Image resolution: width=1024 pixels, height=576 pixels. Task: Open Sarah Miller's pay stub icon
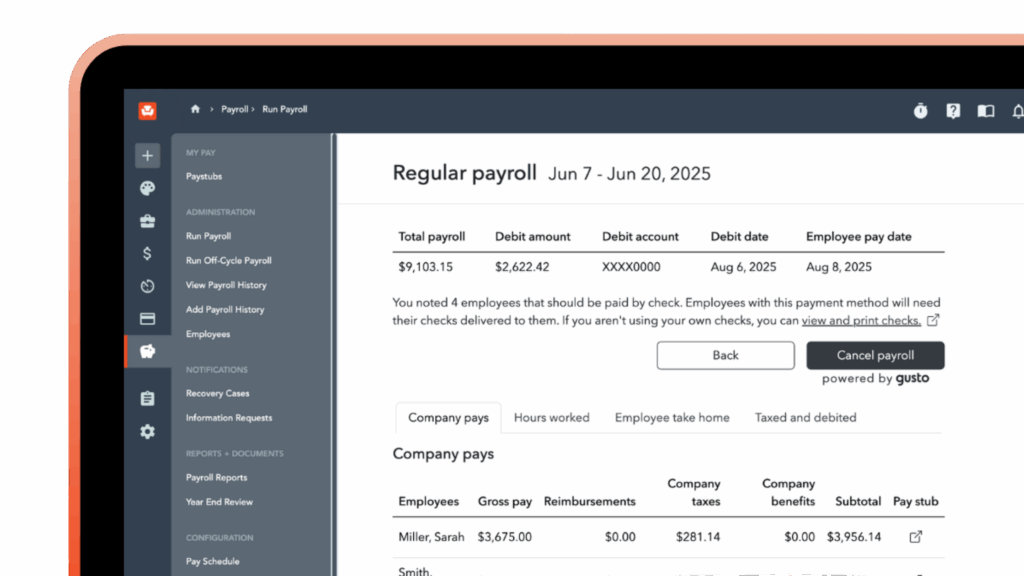[914, 536]
